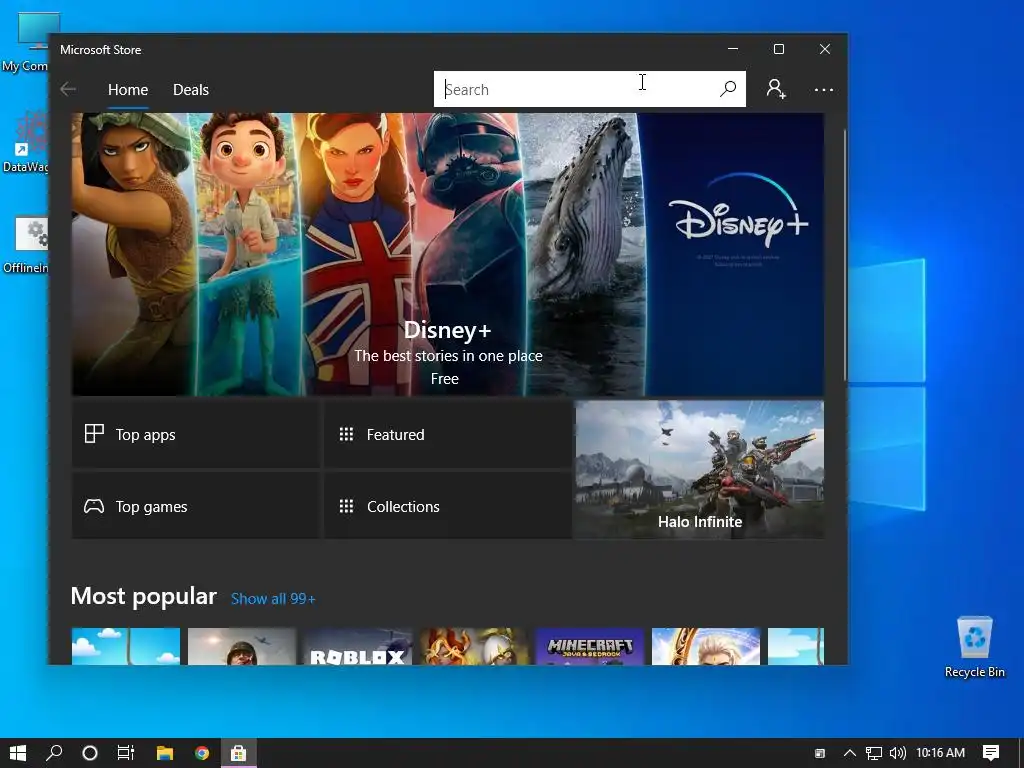The image size is (1024, 768).
Task: Open Cortana circle icon in taskbar
Action: pyautogui.click(x=90, y=753)
